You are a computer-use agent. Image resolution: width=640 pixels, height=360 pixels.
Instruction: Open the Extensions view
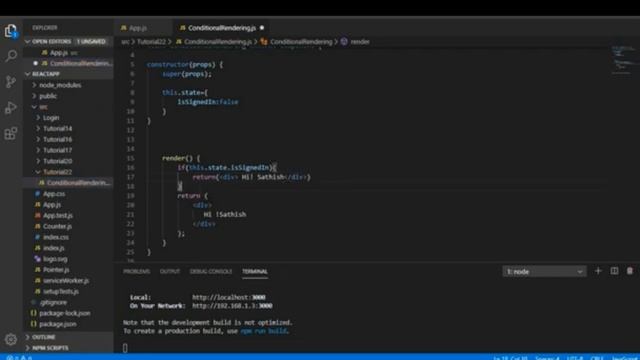tap(11, 133)
